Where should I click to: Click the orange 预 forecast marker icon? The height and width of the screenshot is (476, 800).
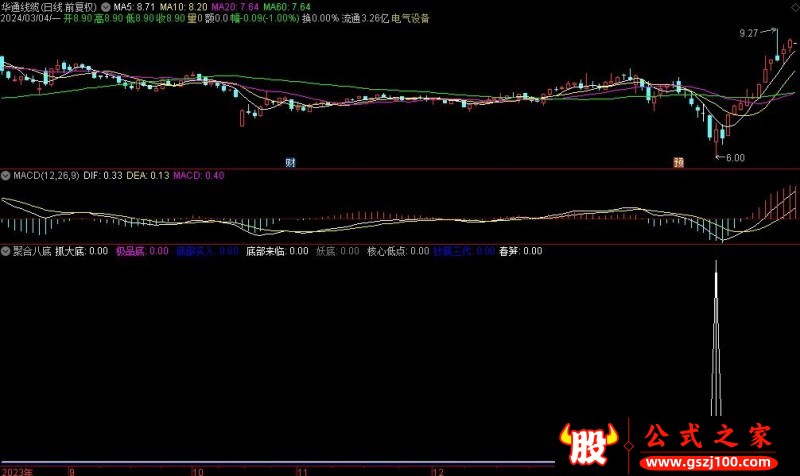[x=678, y=160]
